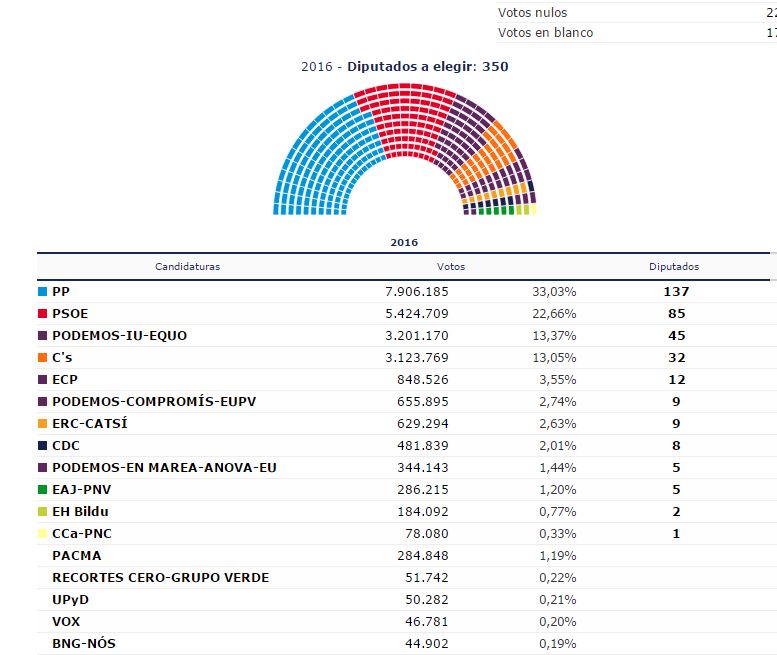Click the blue PP color square

pyautogui.click(x=43, y=292)
